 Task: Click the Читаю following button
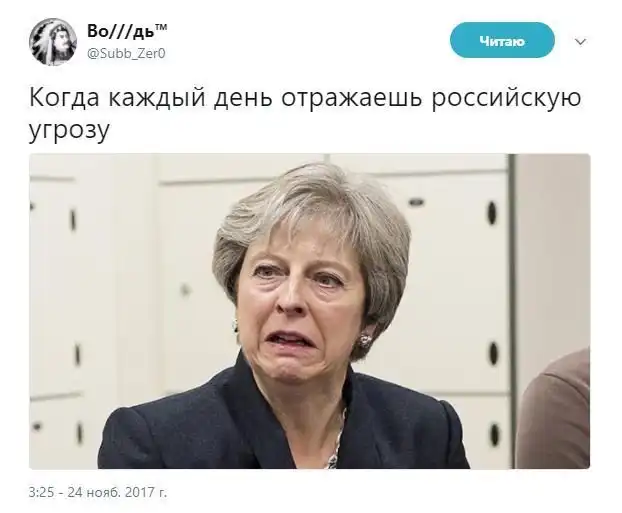502,40
